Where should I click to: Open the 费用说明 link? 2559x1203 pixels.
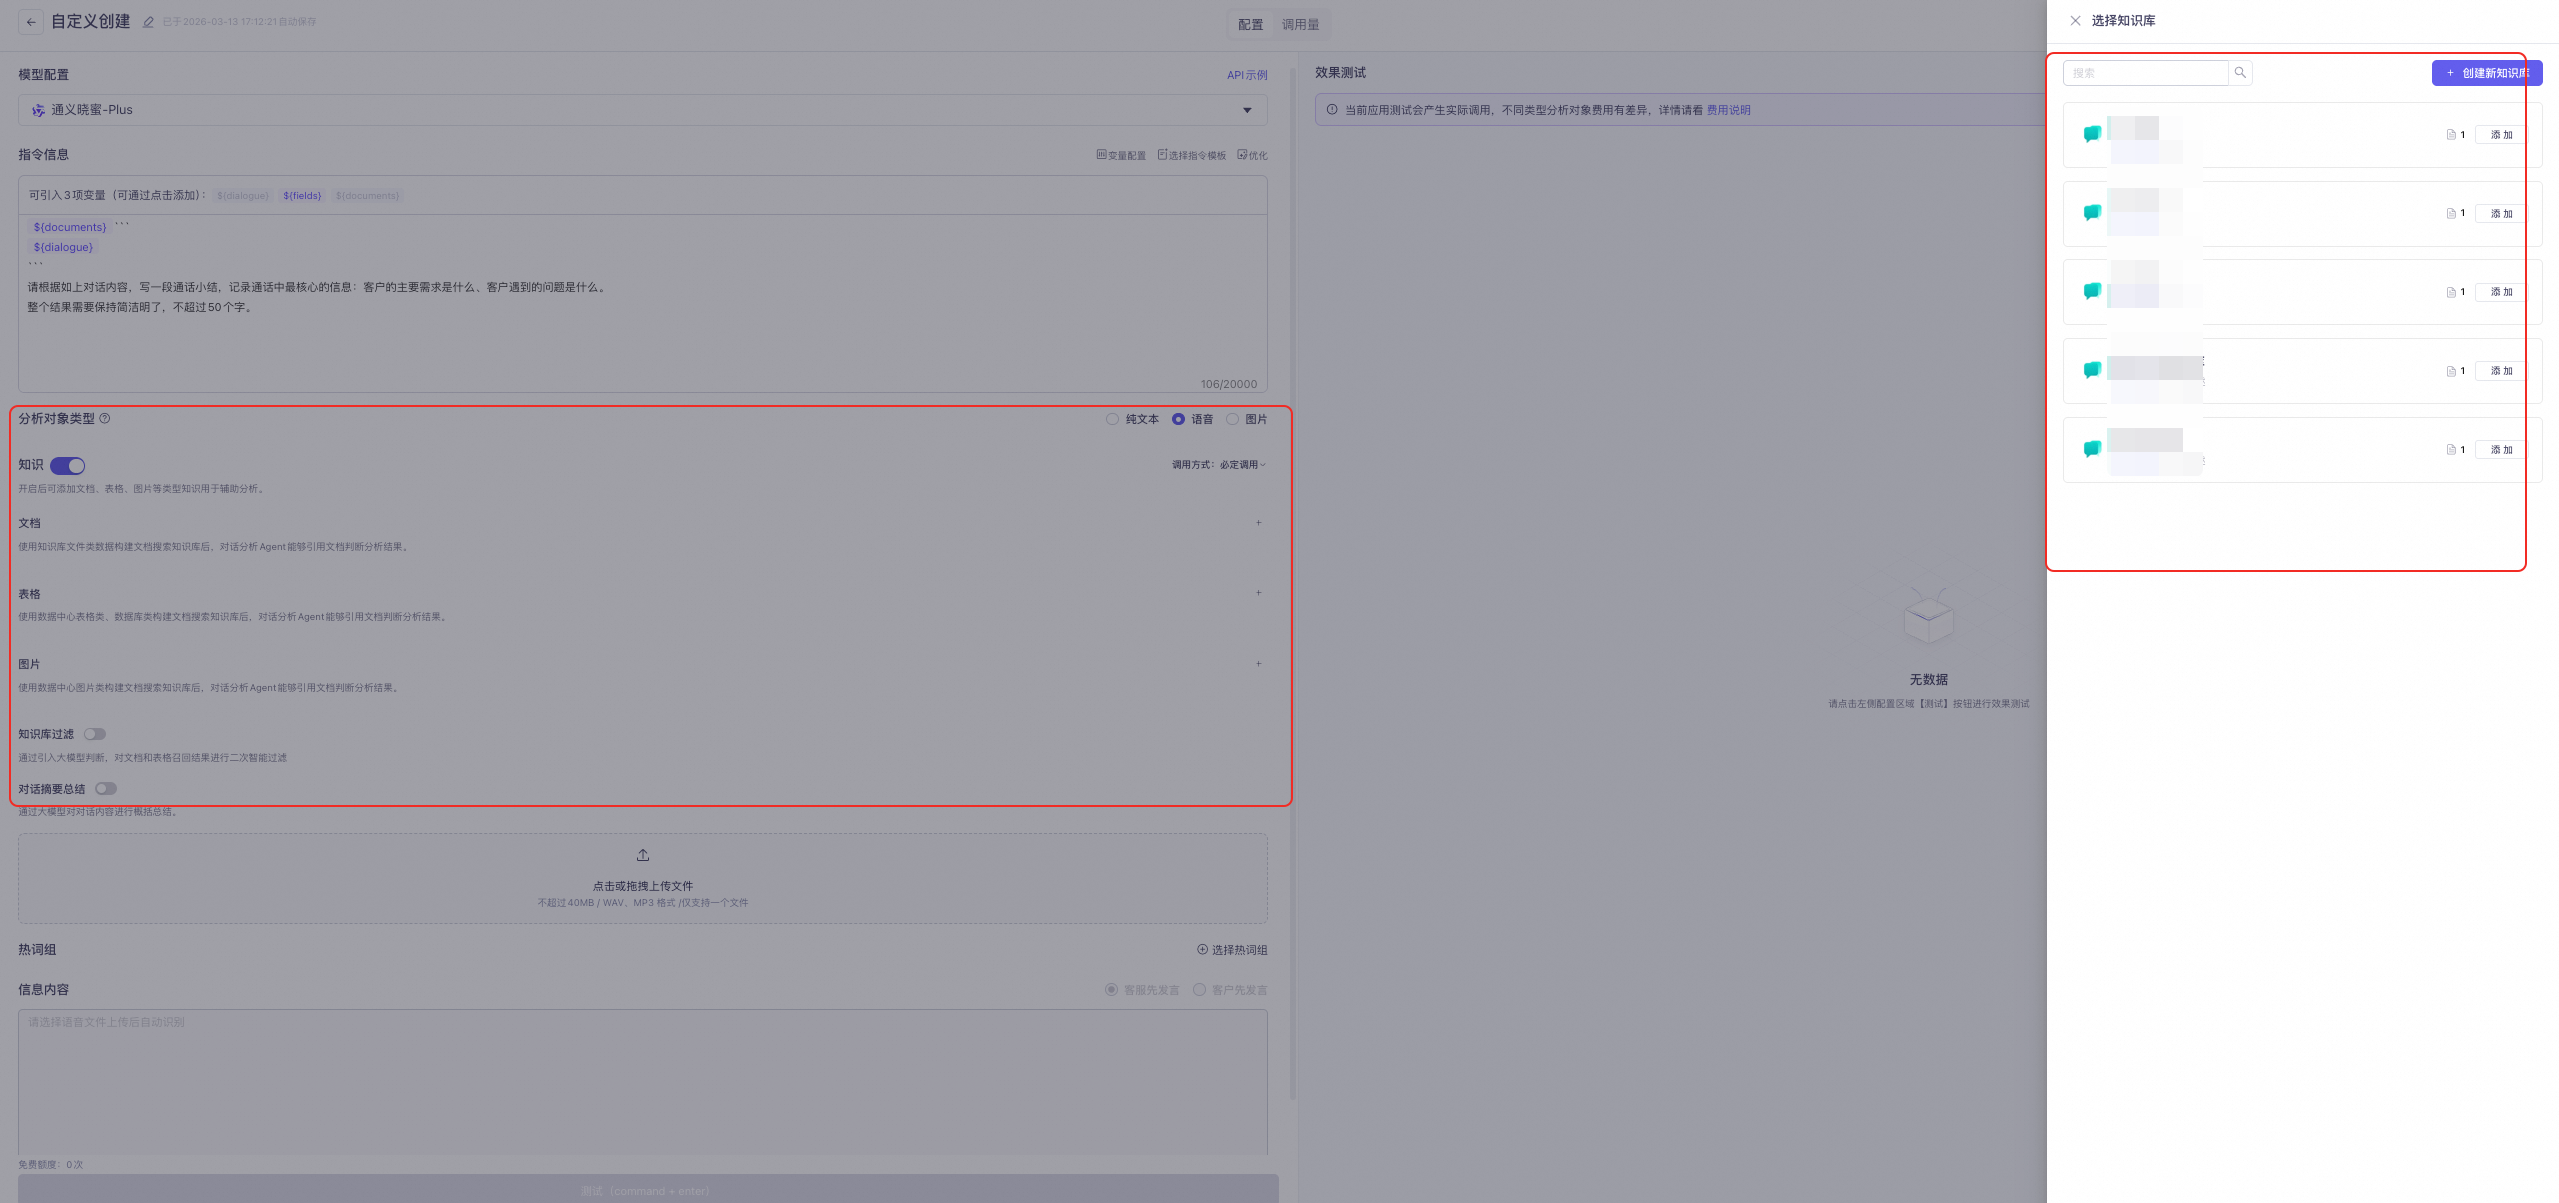tap(1728, 110)
